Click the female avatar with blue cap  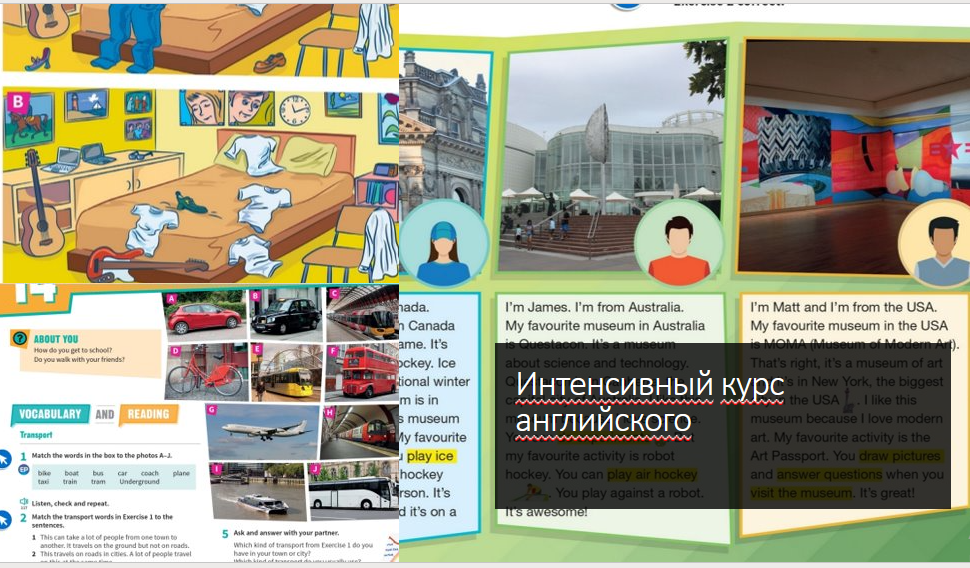443,244
